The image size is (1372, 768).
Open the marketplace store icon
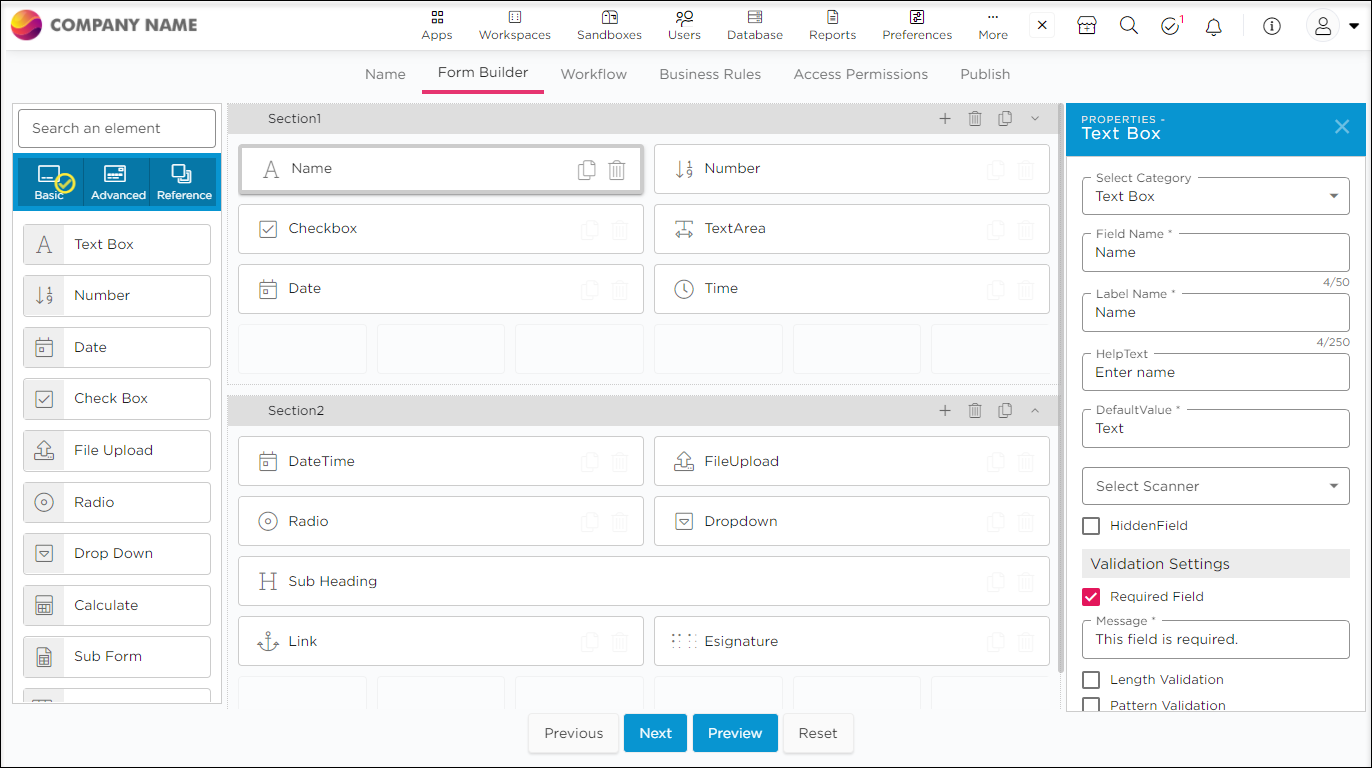(1087, 26)
